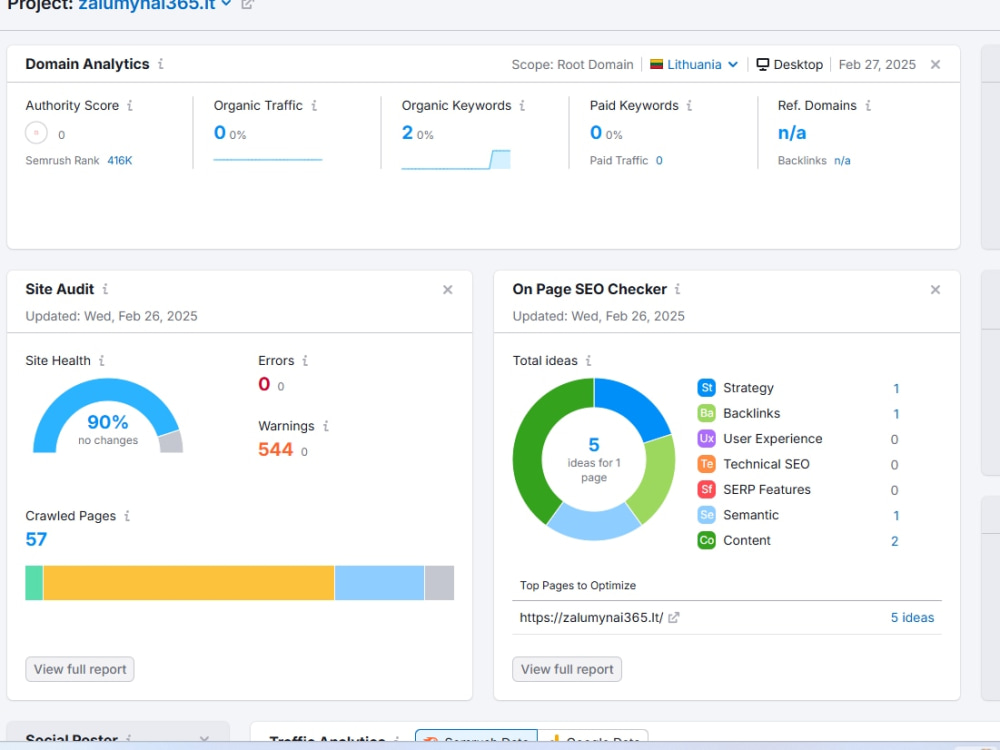Close the On Page SEO Checker widget
1000x750 pixels.
[x=935, y=290]
